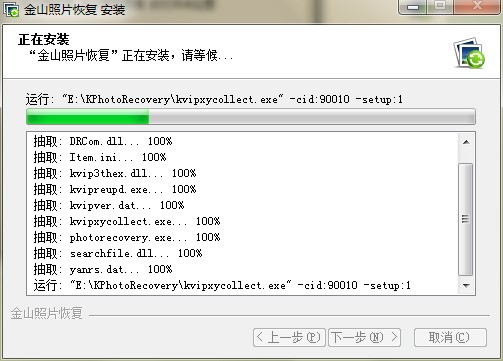Click the 取消(C) cancel button
The image size is (503, 361).
tap(450, 337)
